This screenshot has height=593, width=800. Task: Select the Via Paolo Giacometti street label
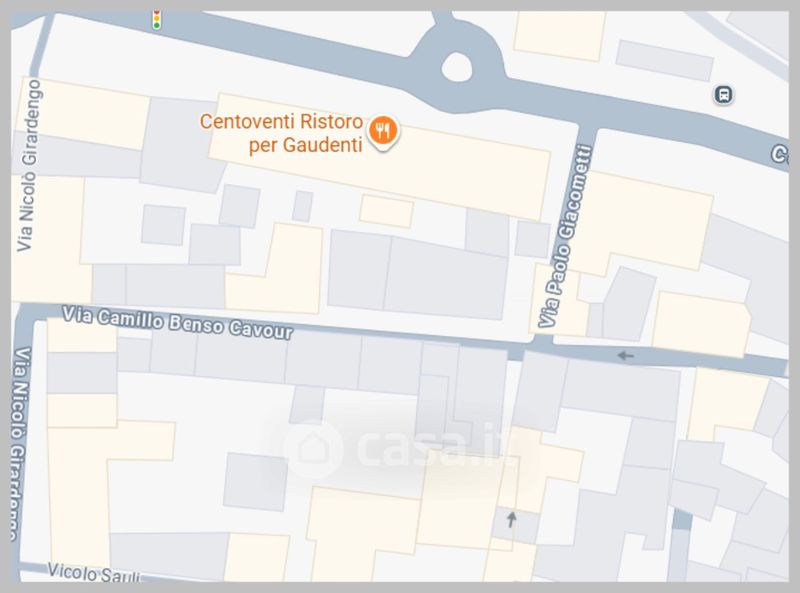pyautogui.click(x=565, y=236)
